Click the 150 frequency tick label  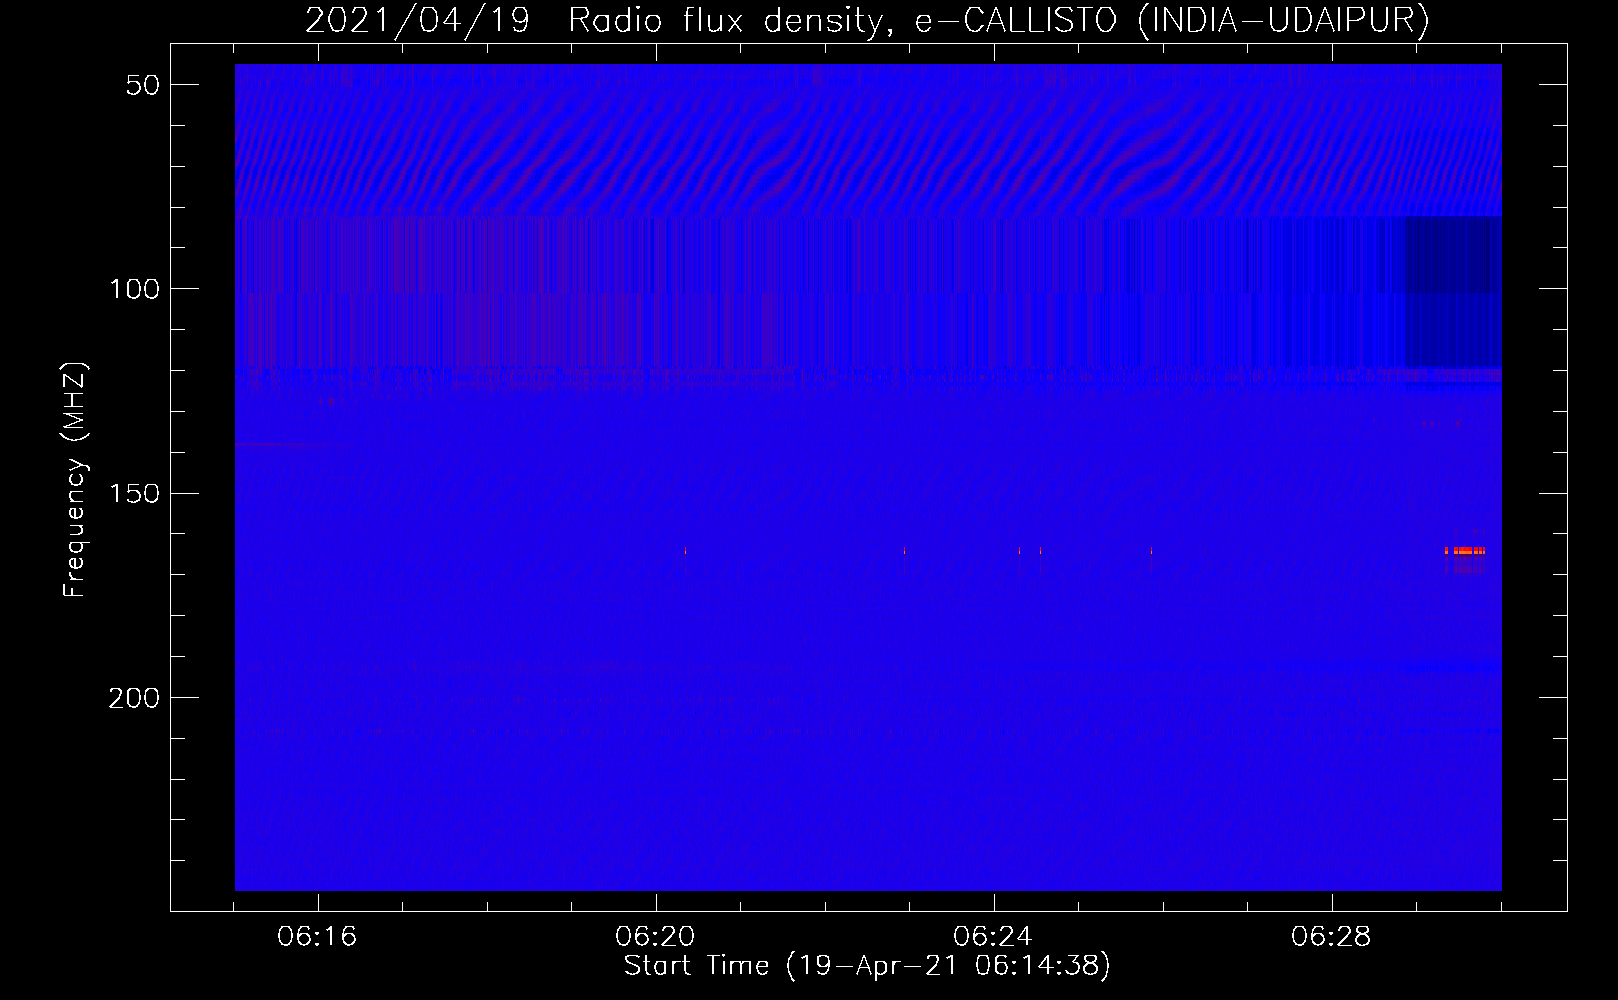point(134,493)
